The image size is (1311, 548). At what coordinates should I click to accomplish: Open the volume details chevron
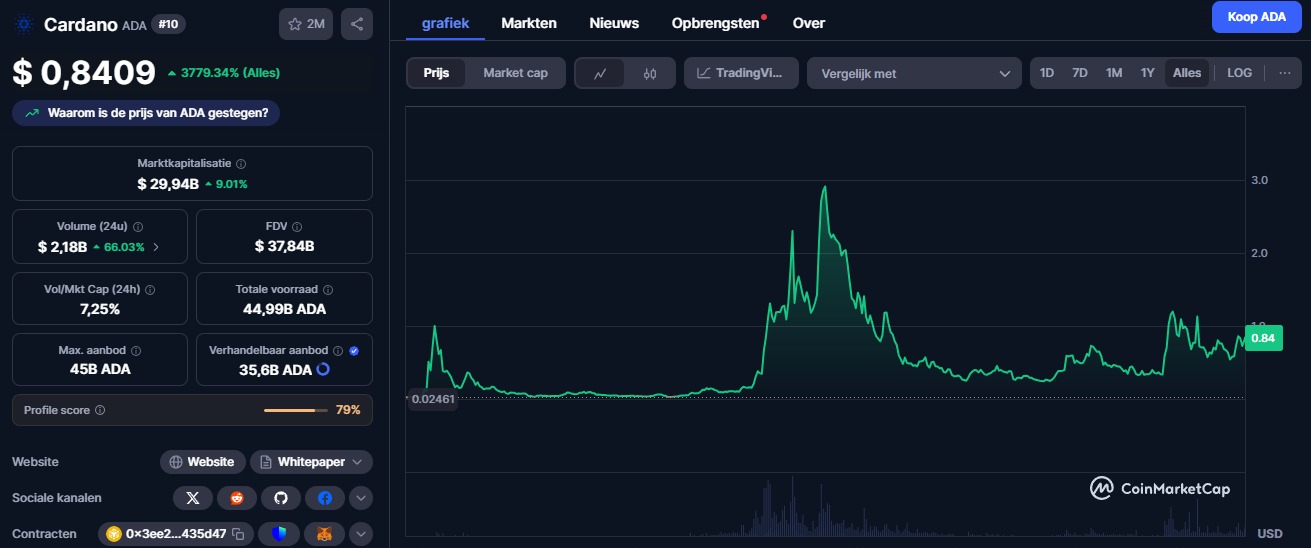(x=155, y=246)
